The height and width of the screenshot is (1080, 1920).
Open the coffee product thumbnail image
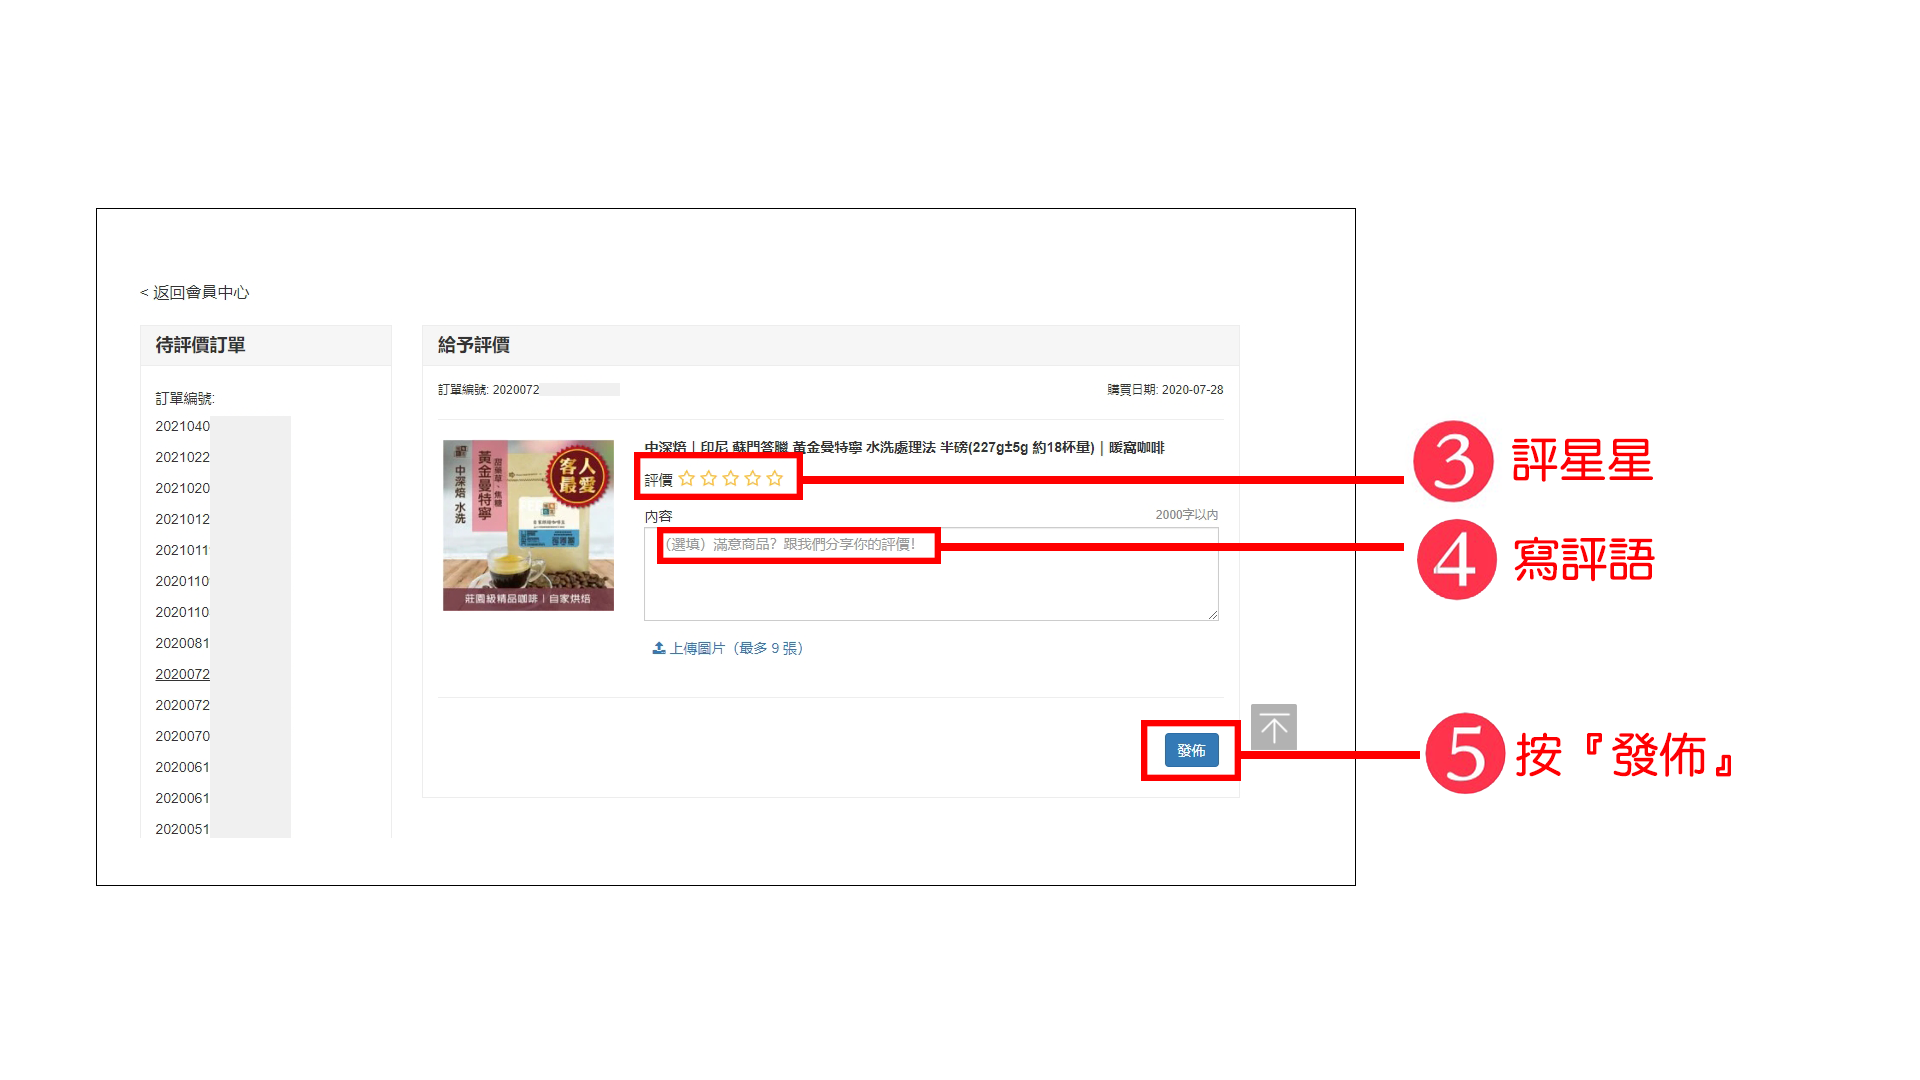(x=528, y=525)
